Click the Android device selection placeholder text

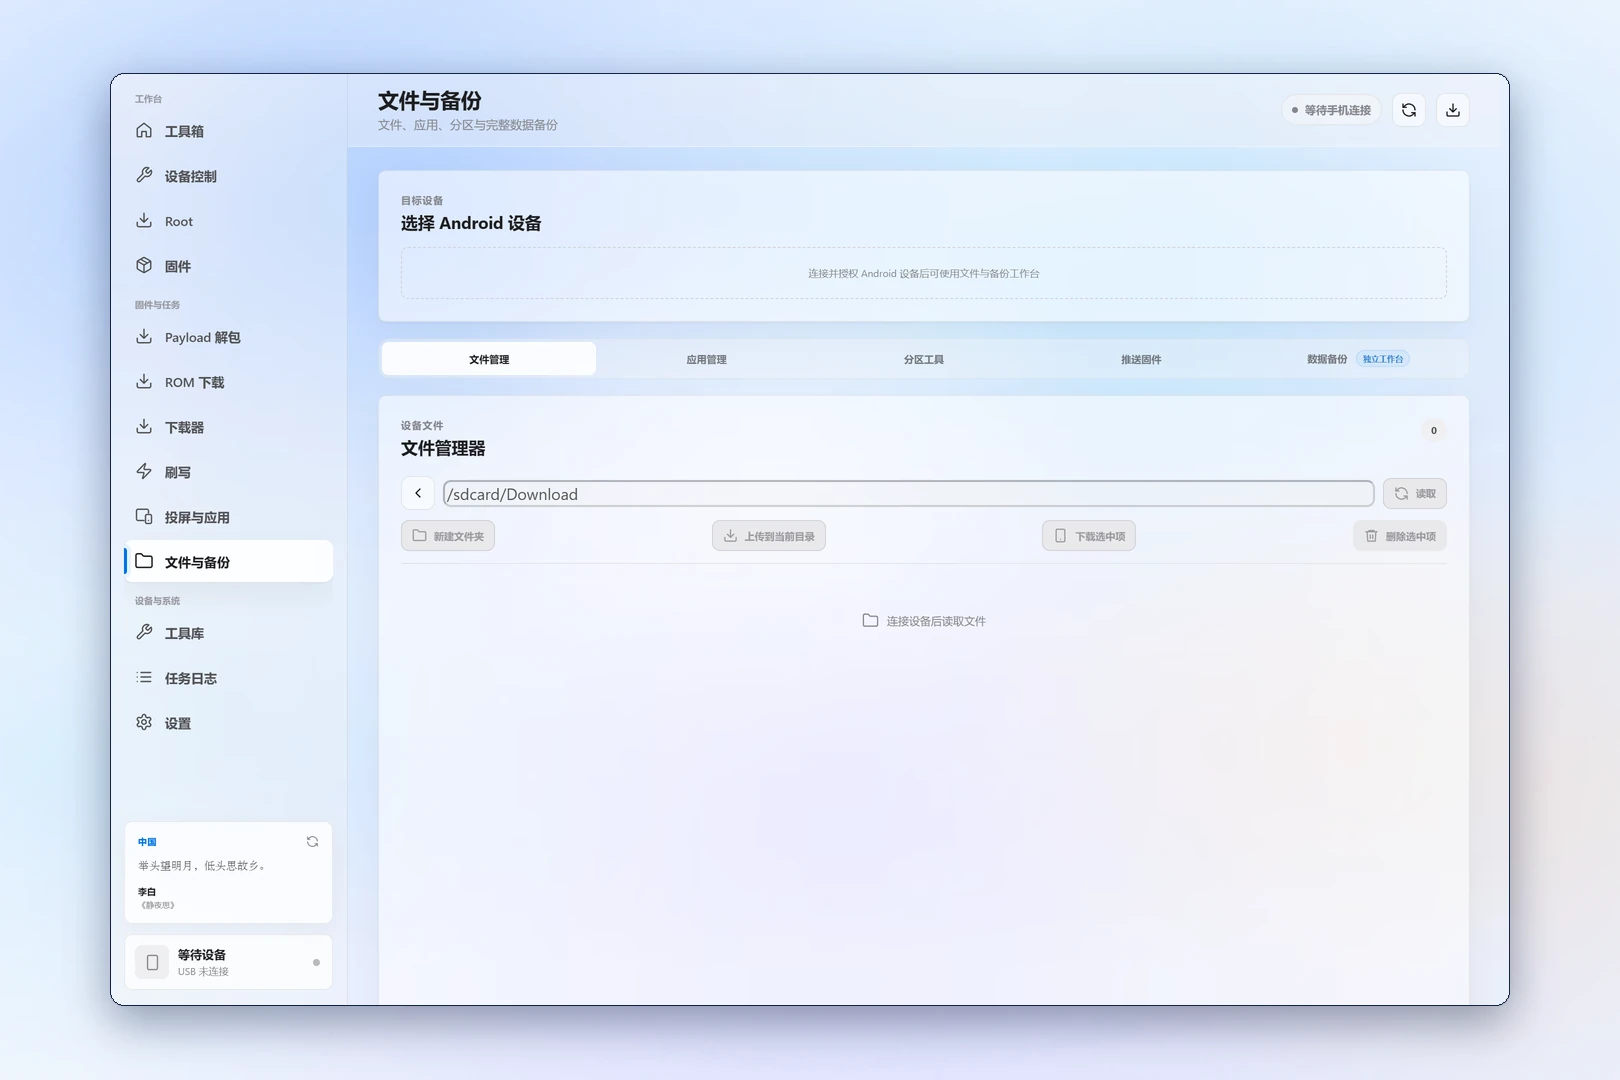click(x=924, y=273)
